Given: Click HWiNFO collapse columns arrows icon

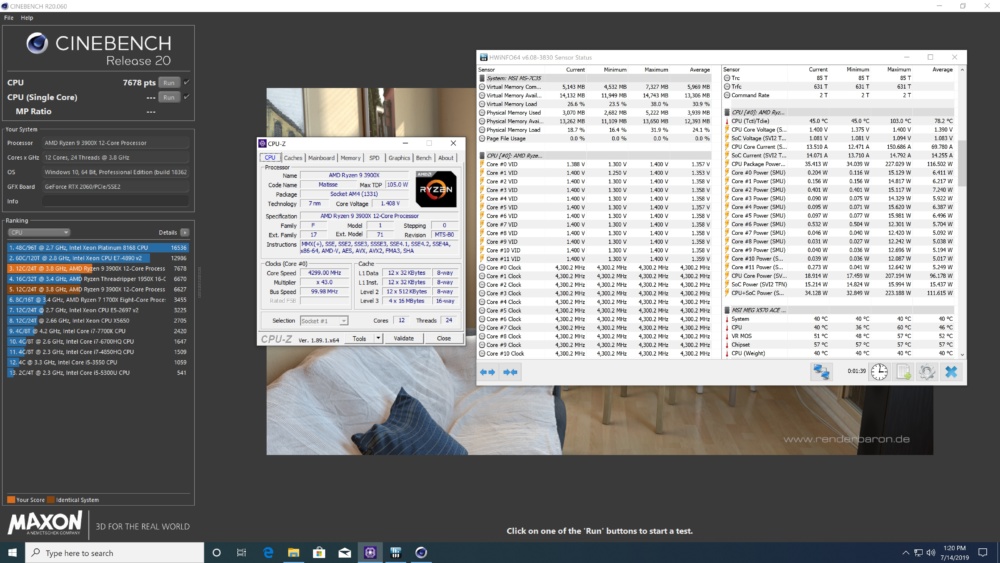Looking at the screenshot, I should pyautogui.click(x=510, y=372).
